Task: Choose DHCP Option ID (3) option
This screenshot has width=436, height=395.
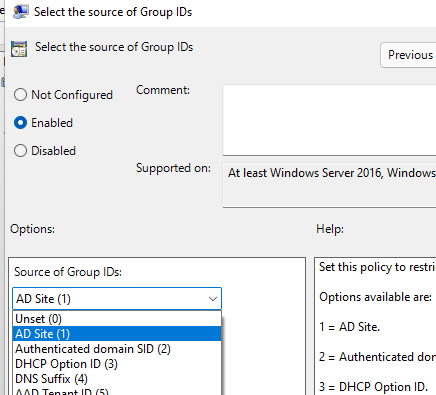Action: click(117, 364)
